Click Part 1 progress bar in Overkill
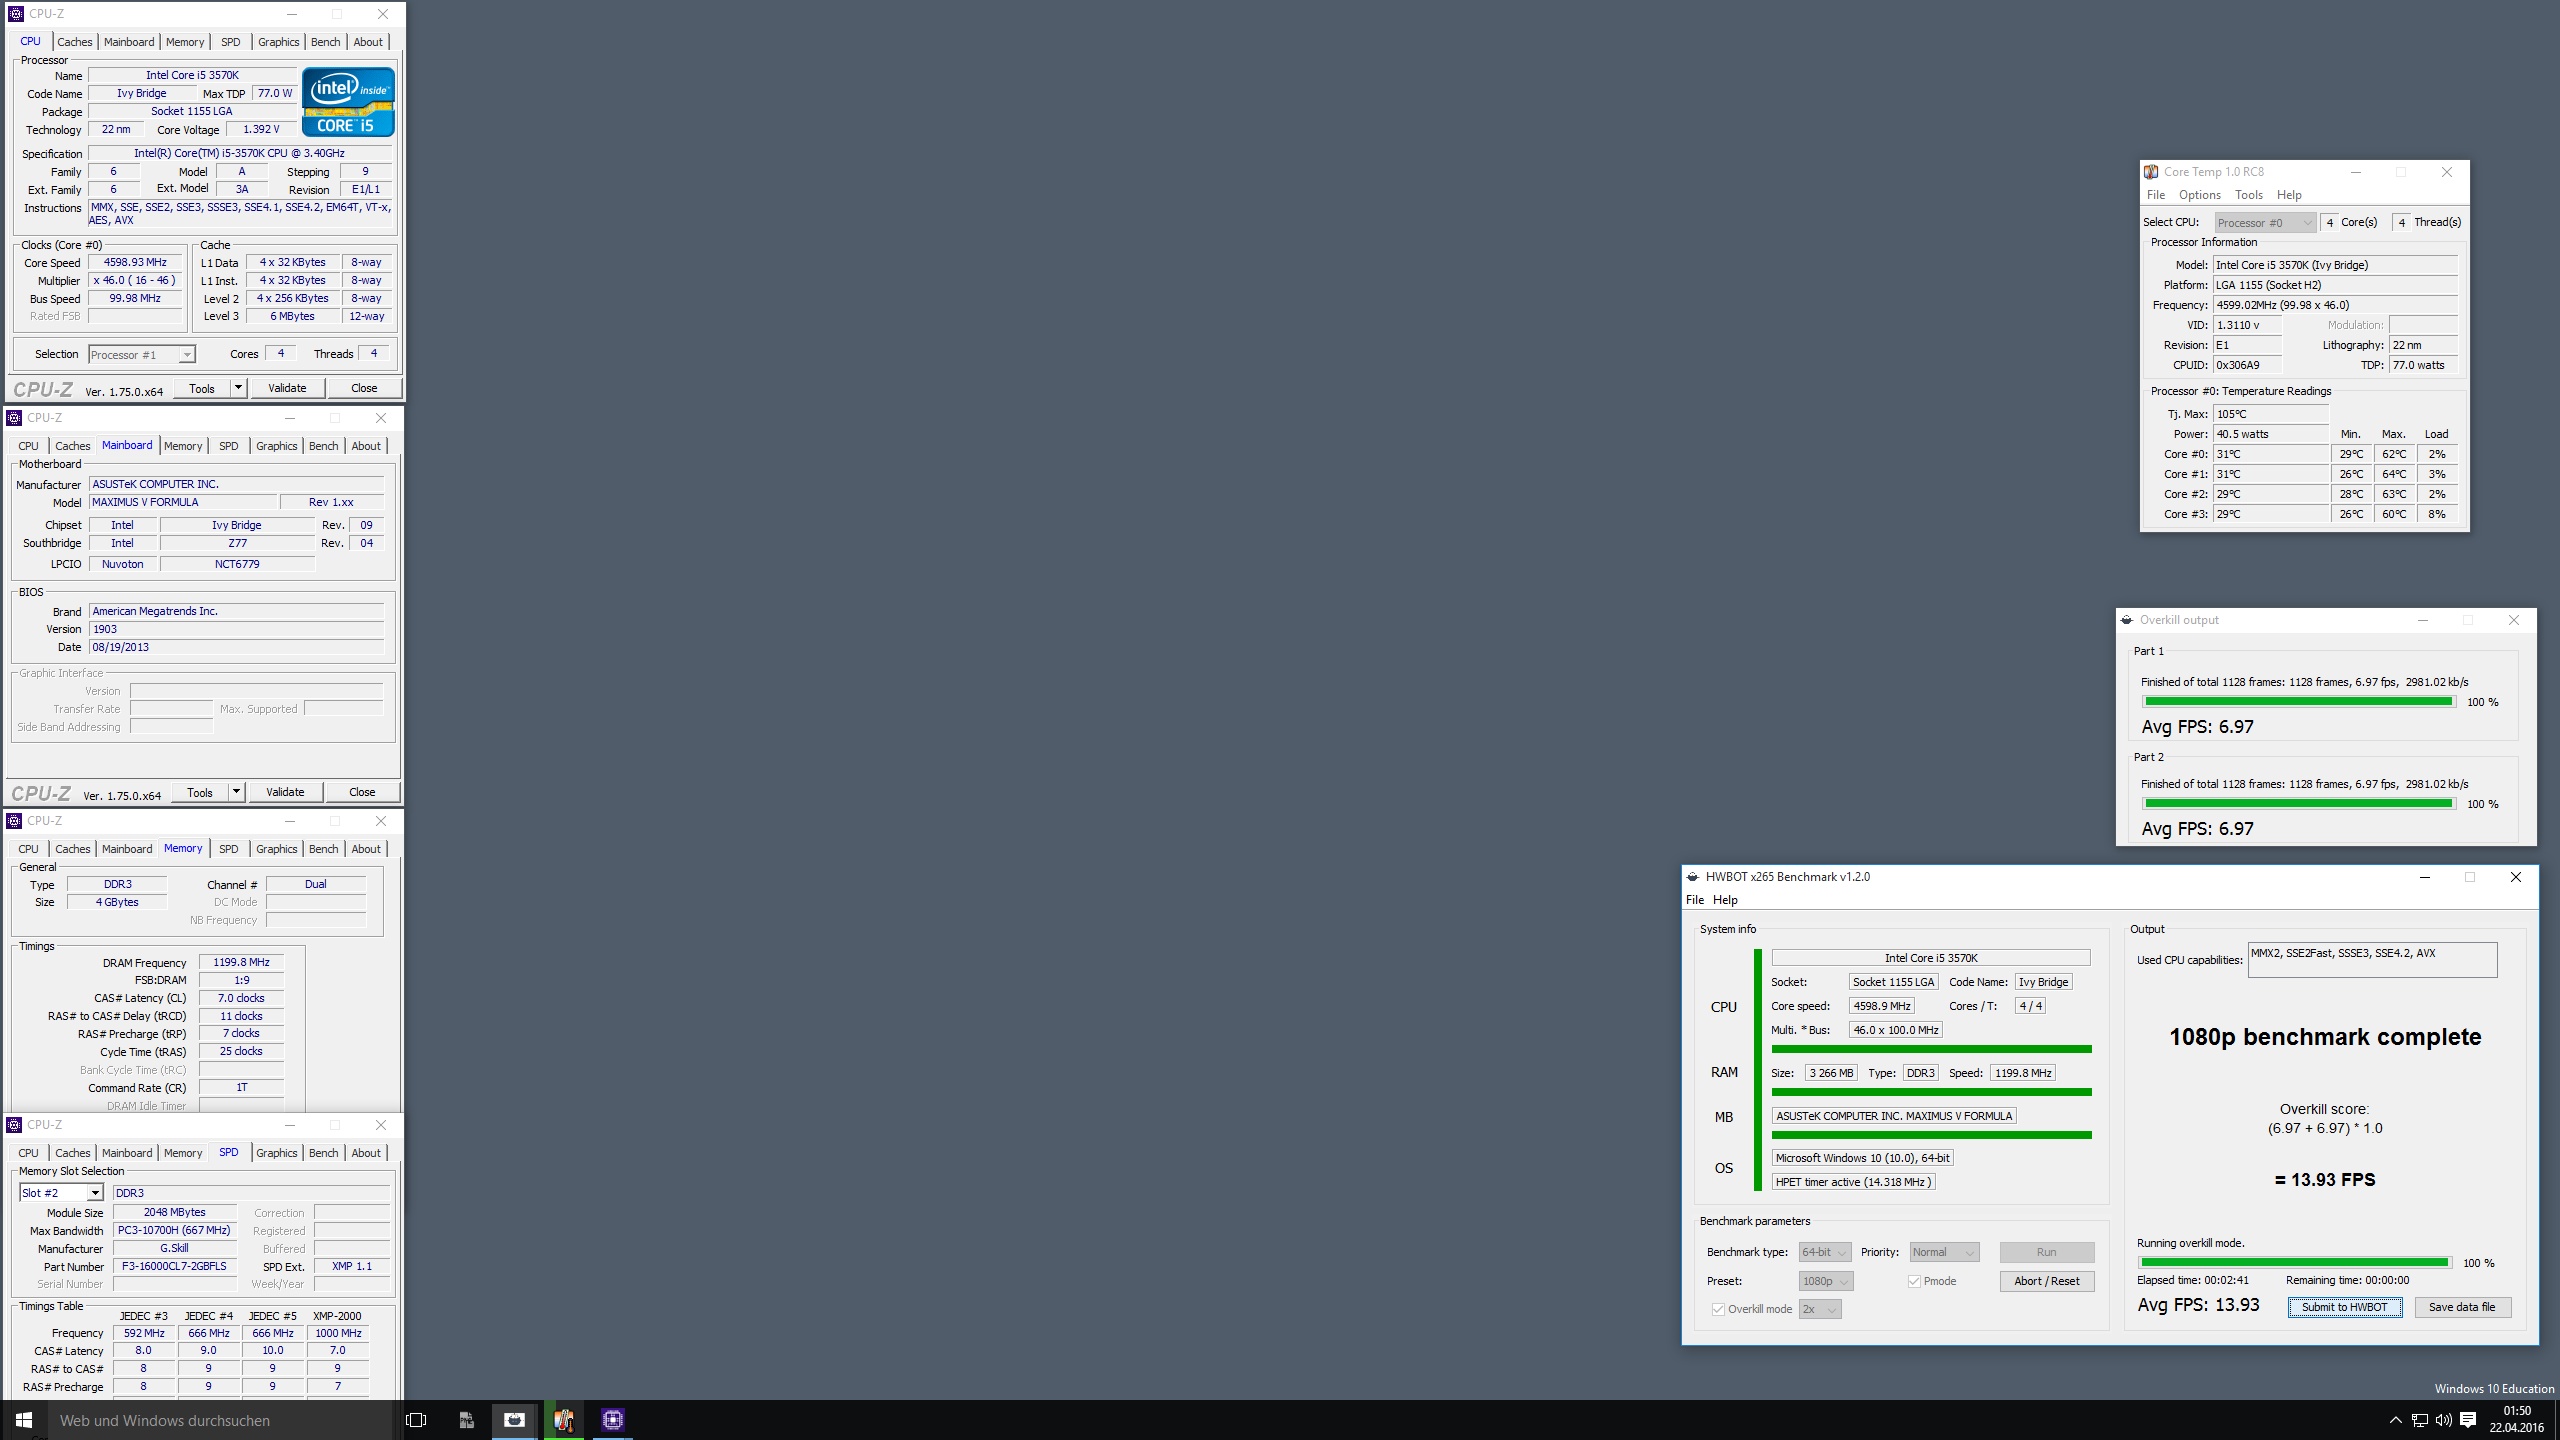 [2298, 702]
